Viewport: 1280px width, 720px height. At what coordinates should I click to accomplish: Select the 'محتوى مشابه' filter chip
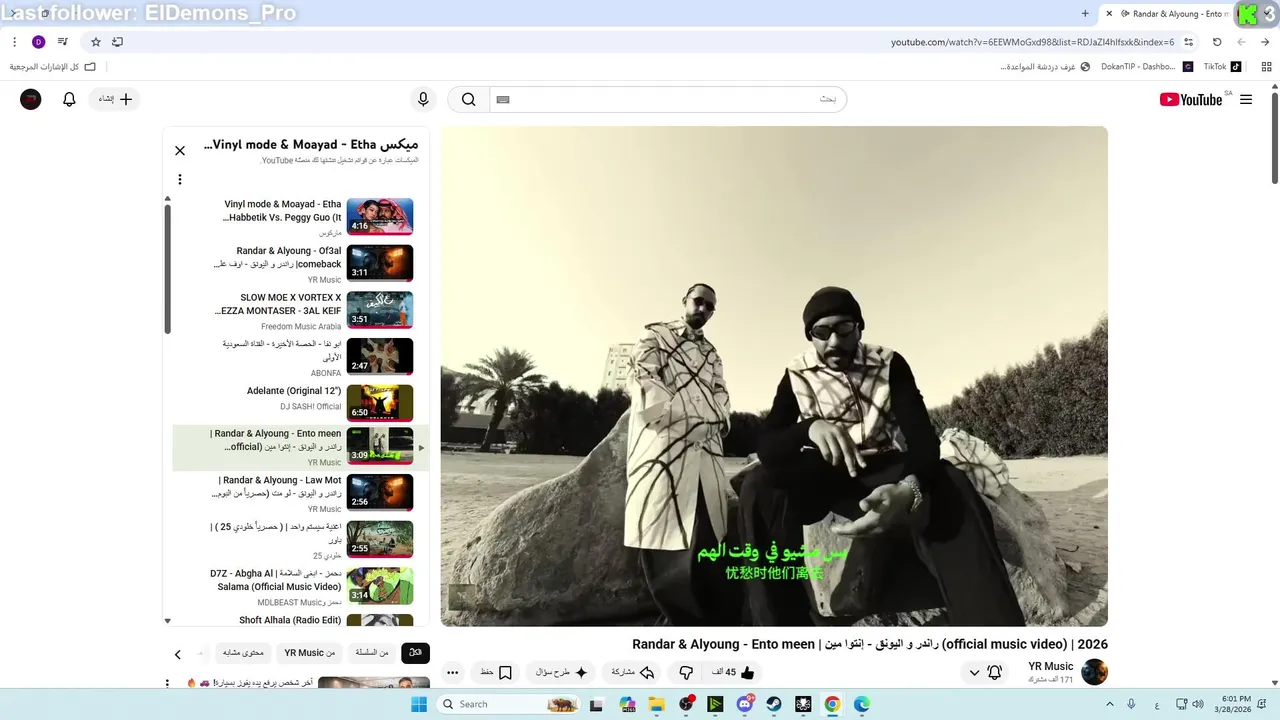(243, 653)
